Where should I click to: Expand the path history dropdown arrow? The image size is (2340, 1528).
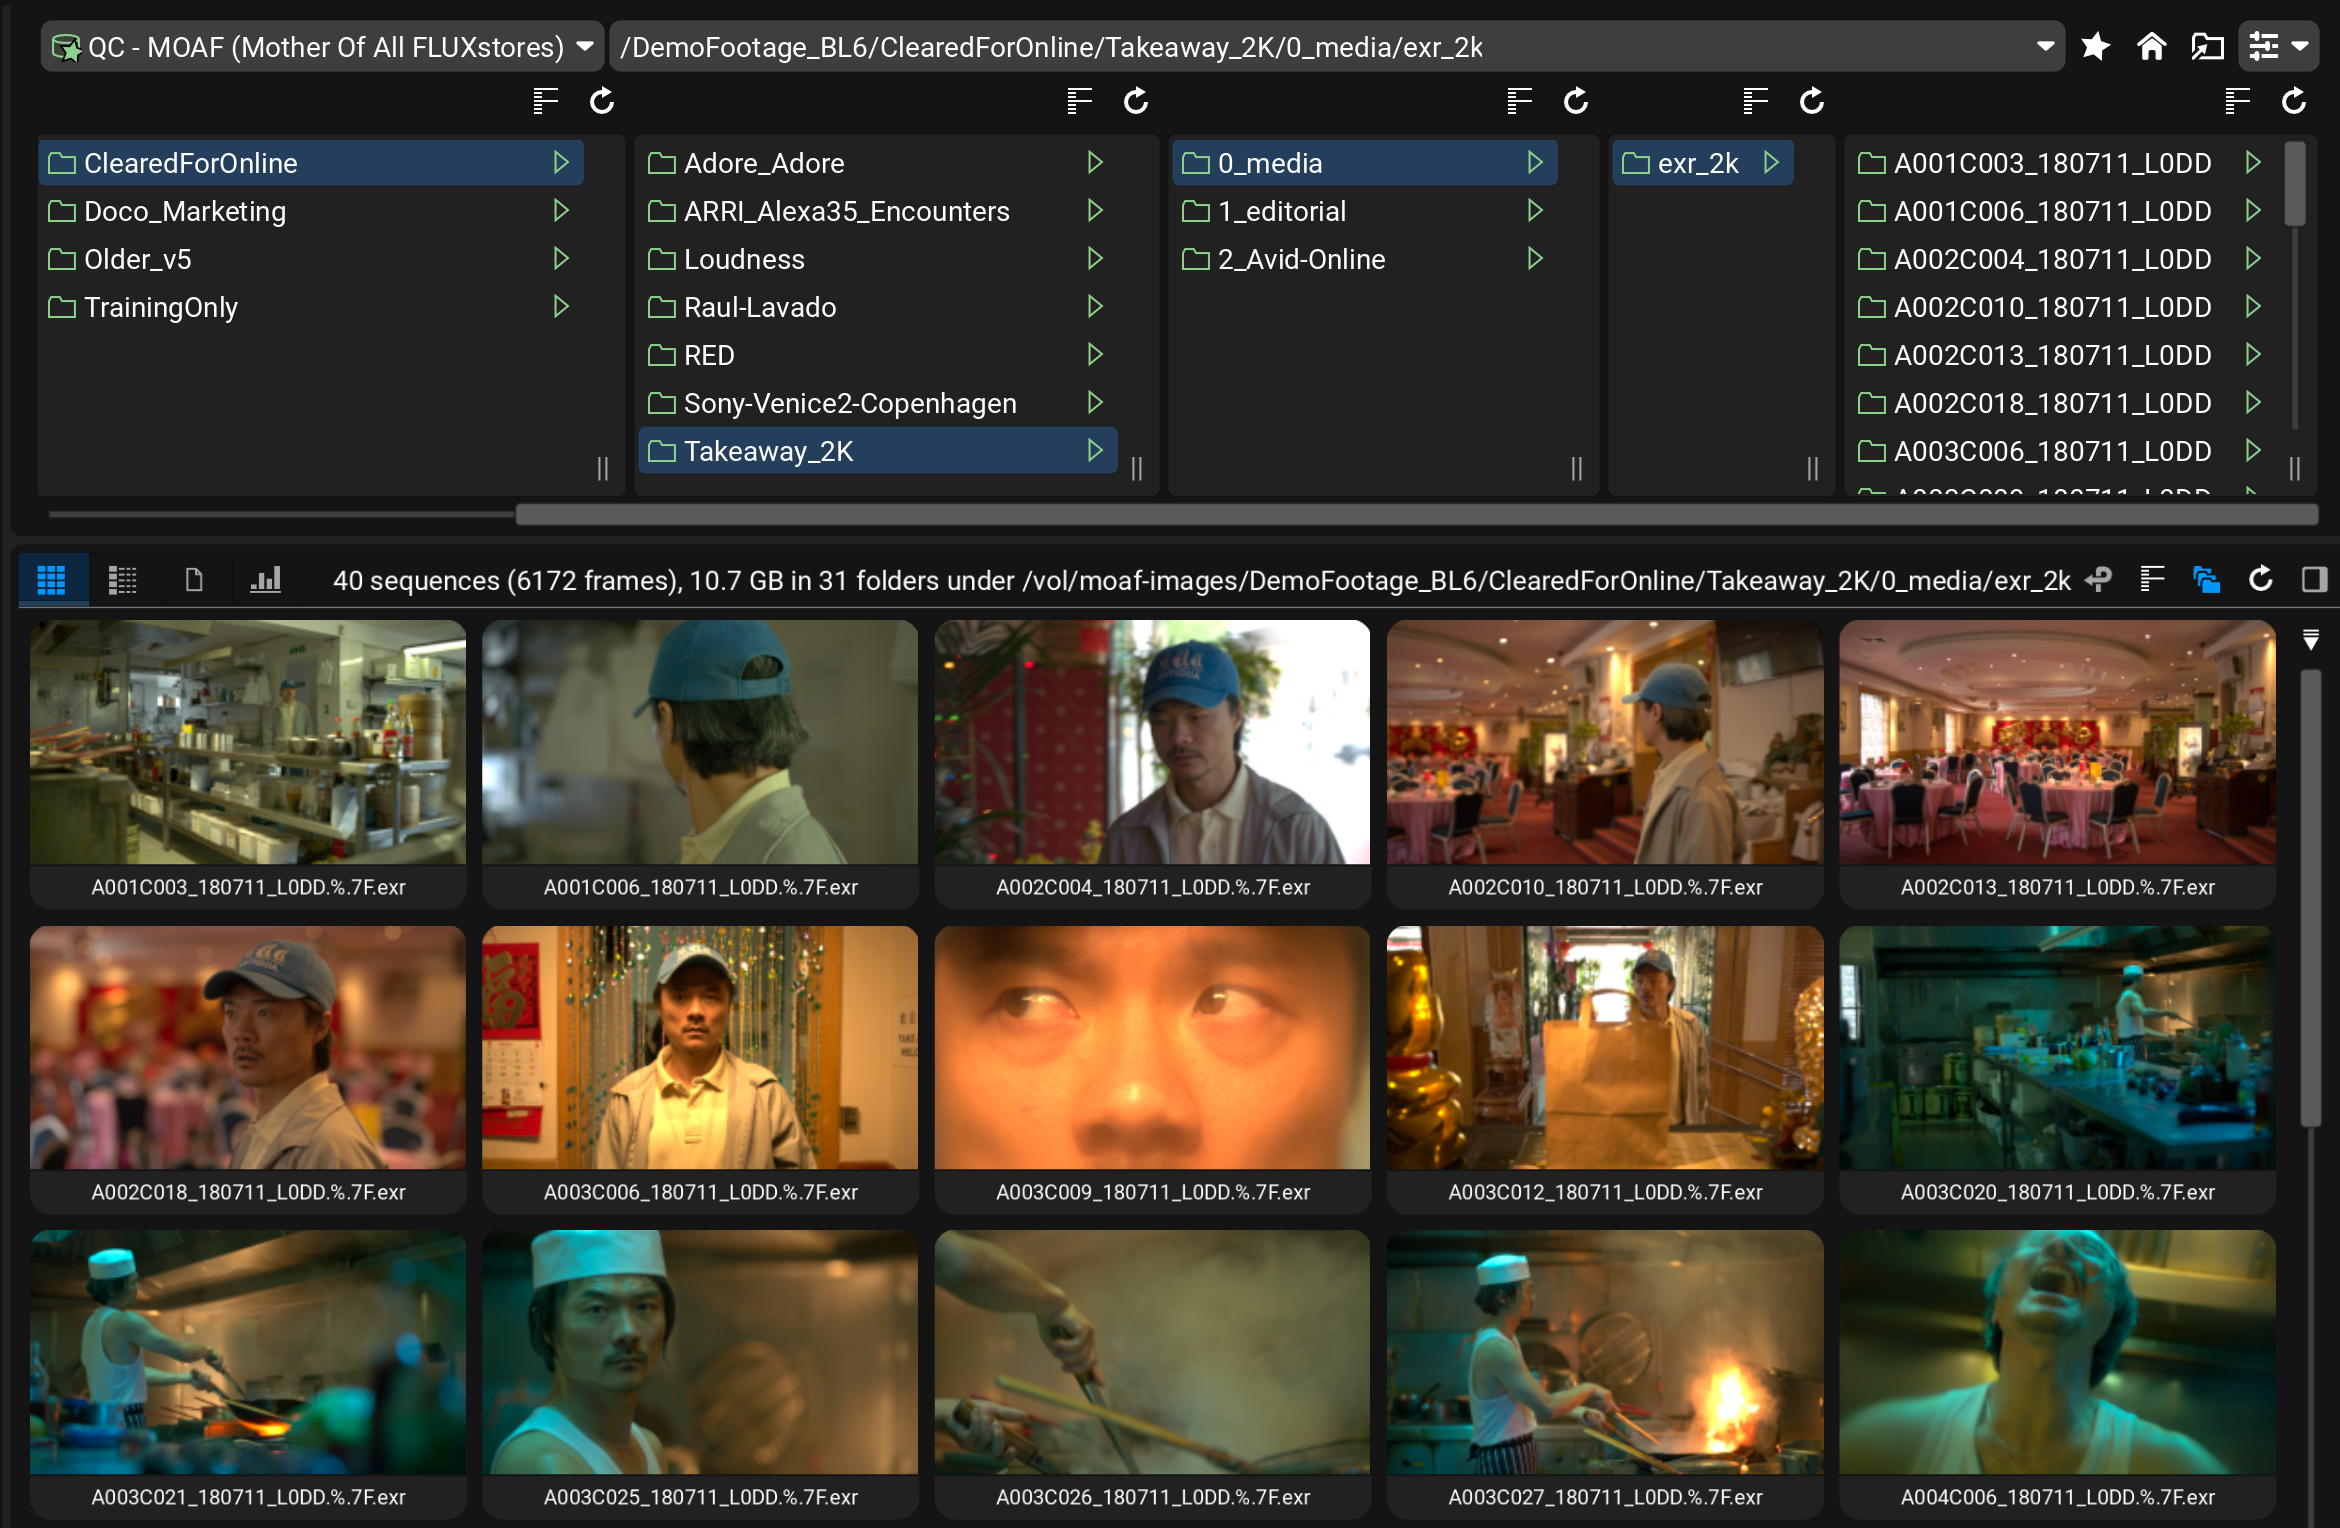(2045, 47)
